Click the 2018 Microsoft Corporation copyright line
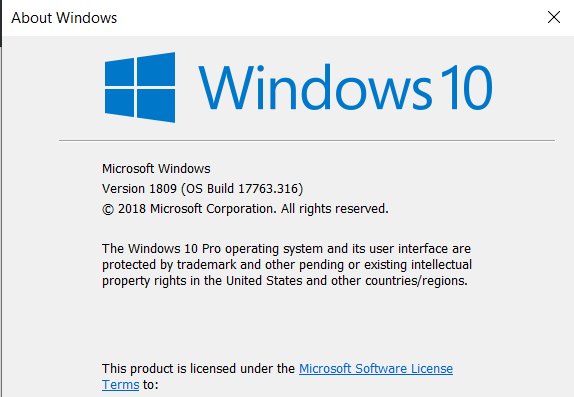This screenshot has height=397, width=574. click(x=245, y=209)
